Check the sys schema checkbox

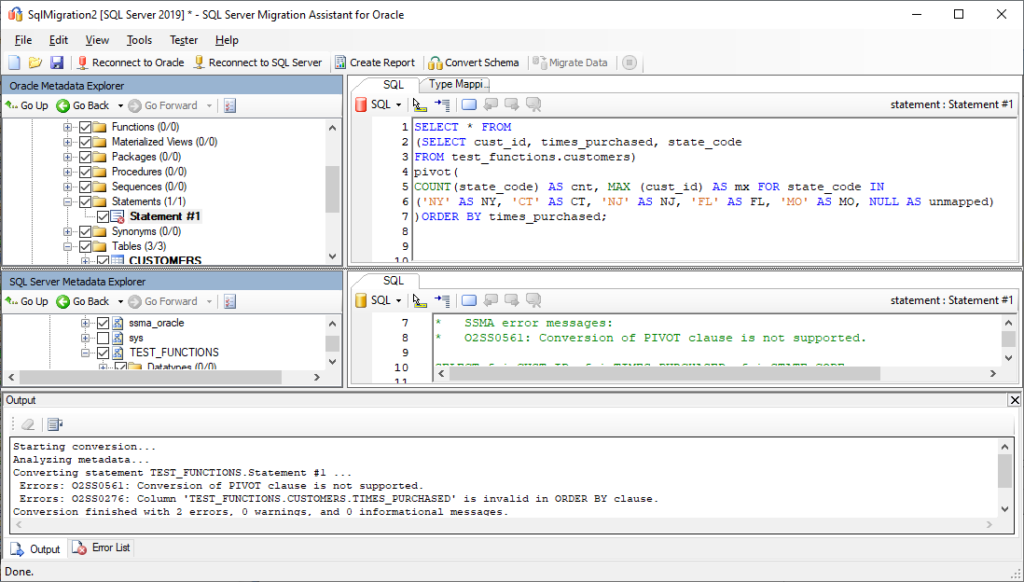(103, 338)
